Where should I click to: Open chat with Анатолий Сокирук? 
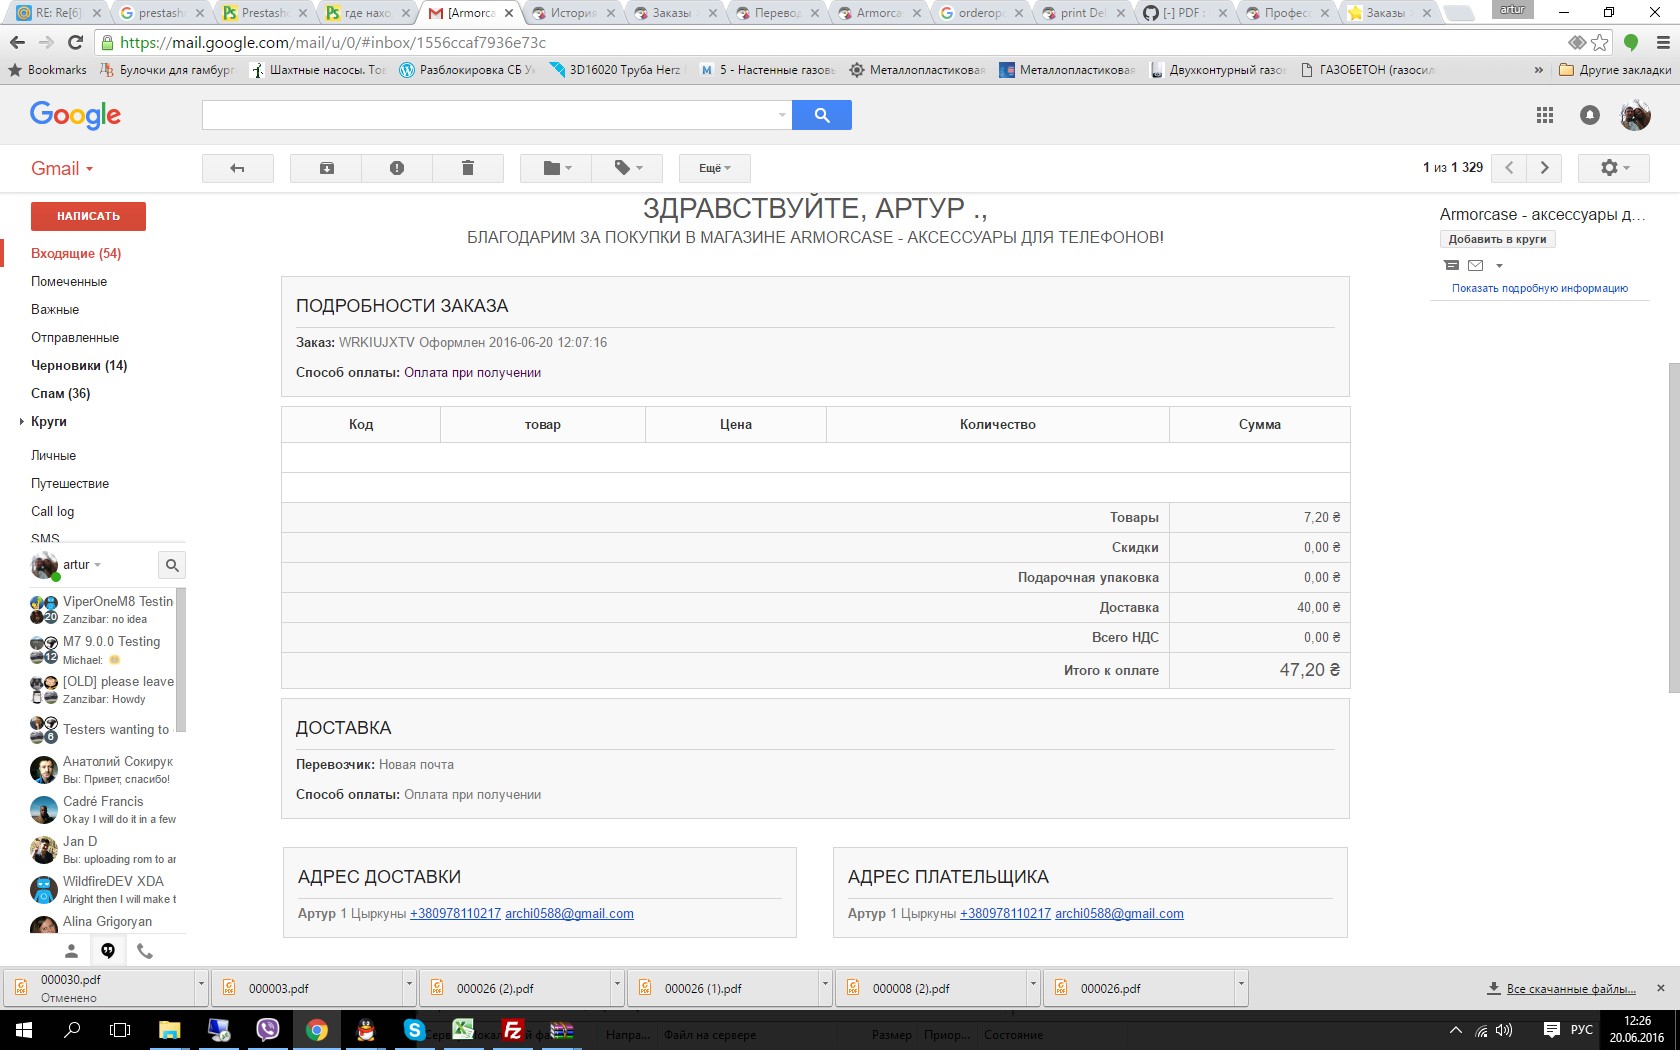pos(103,769)
